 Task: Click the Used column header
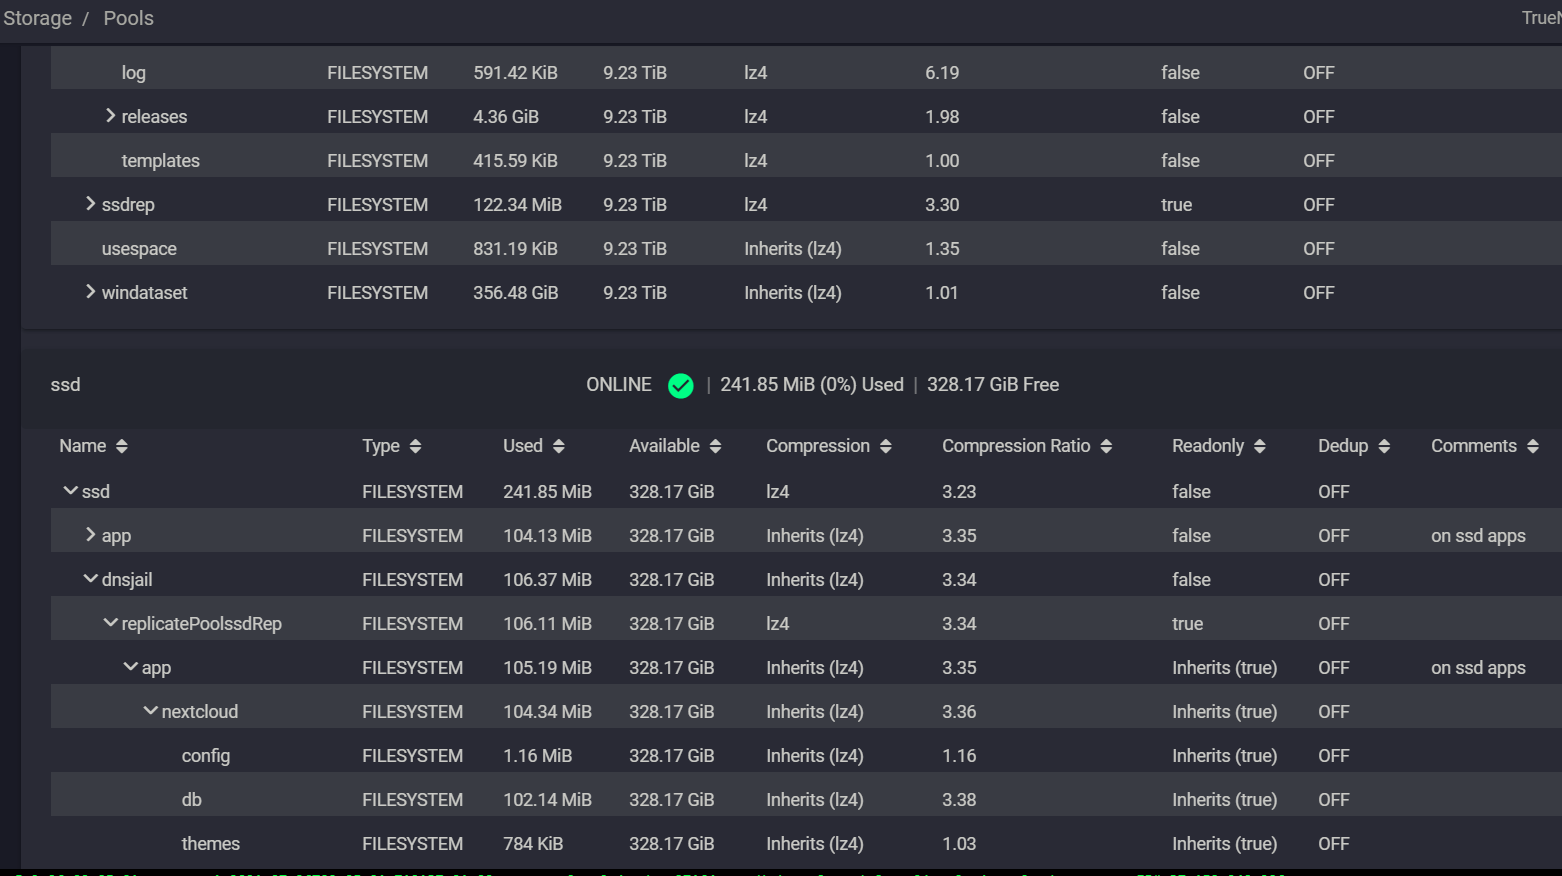[x=523, y=446]
